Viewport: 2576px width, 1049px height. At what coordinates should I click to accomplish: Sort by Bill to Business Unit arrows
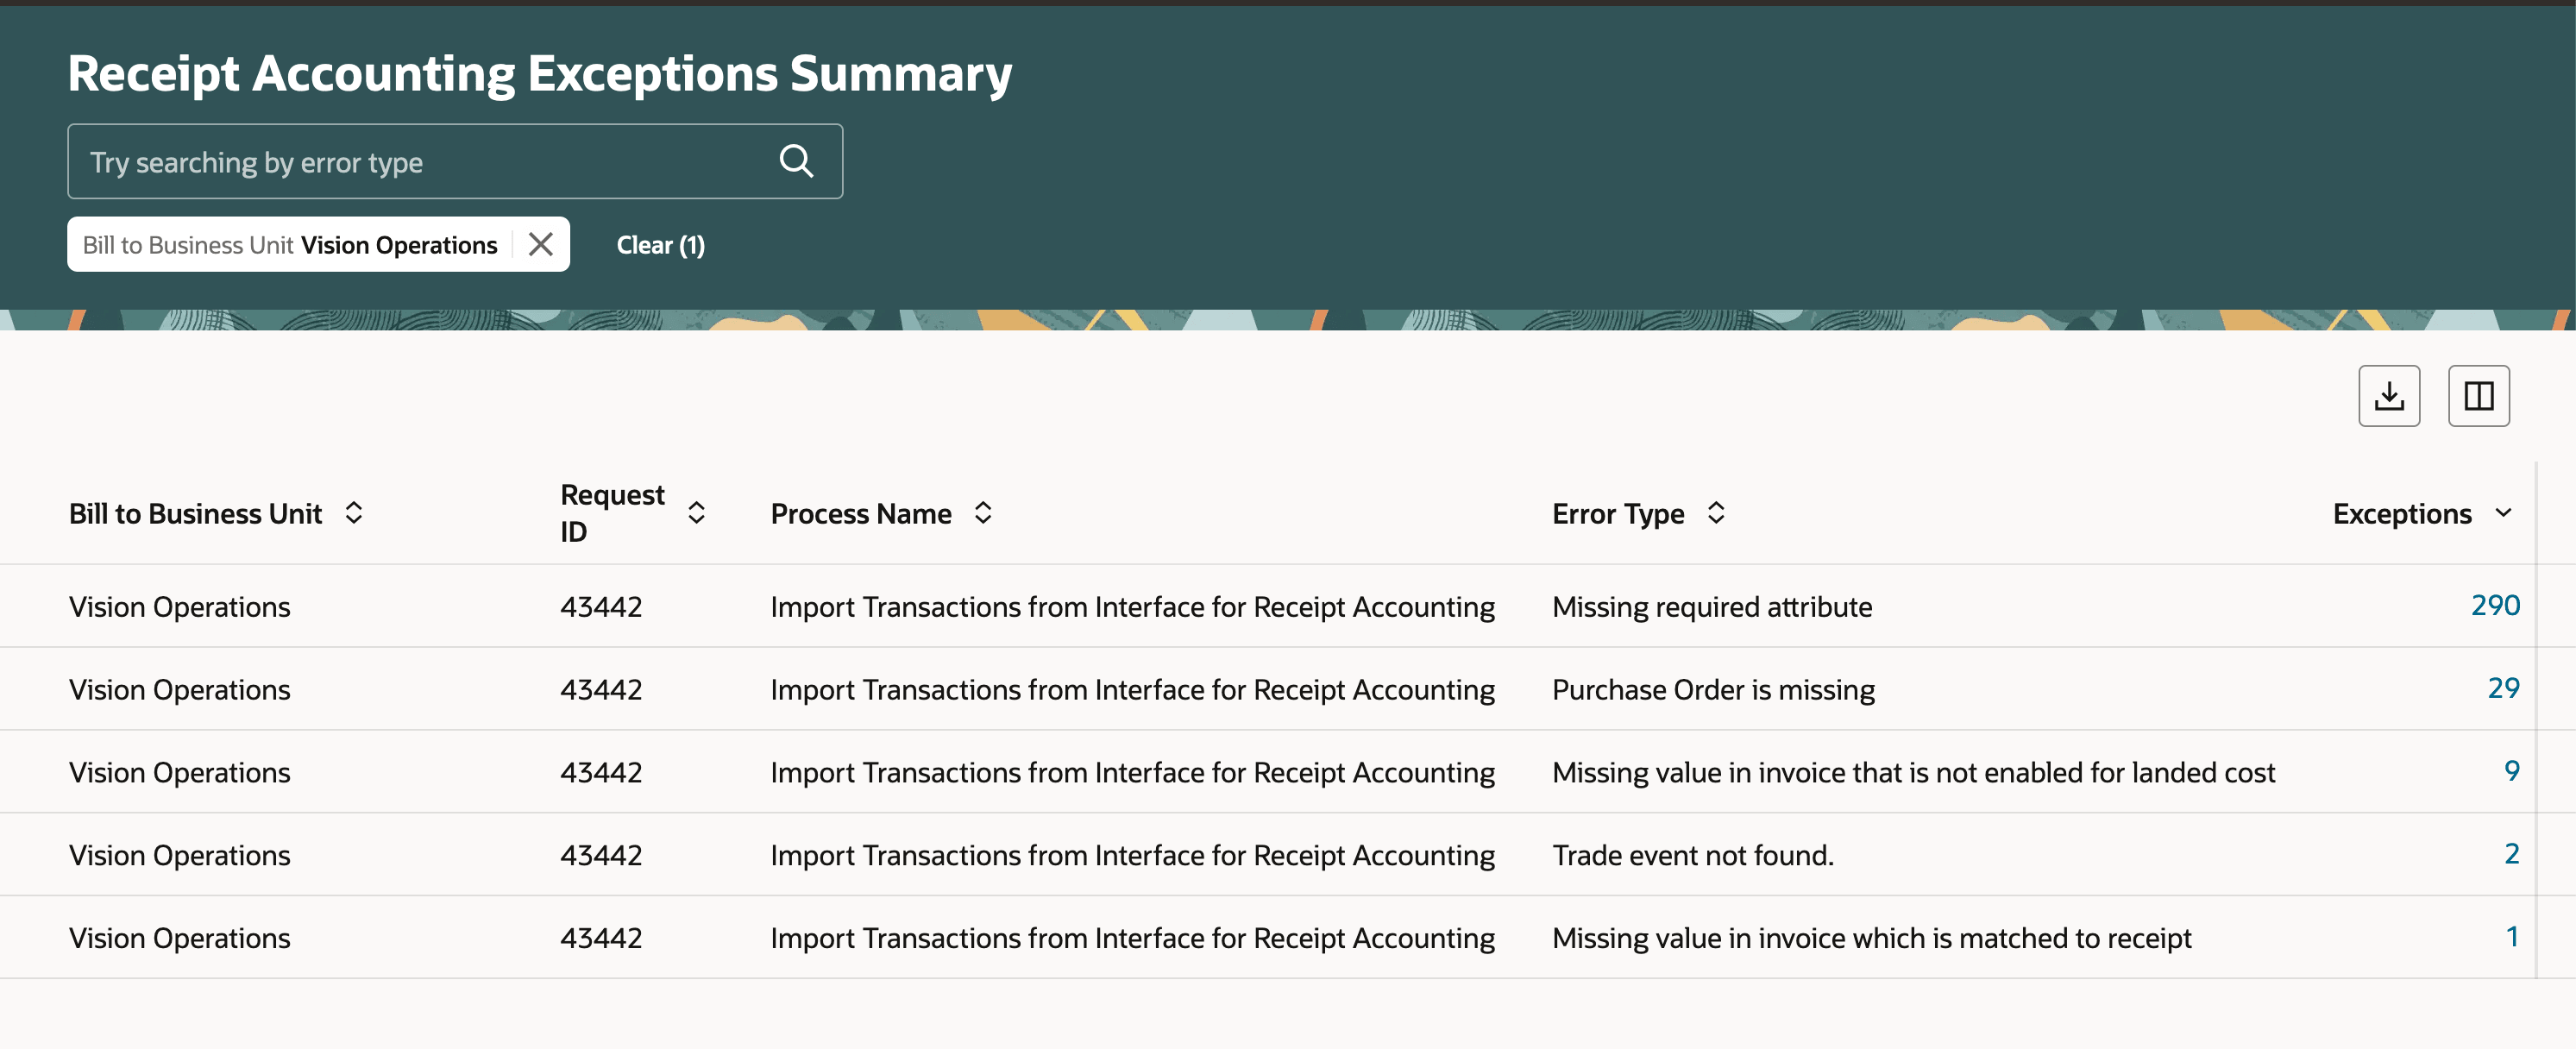[x=353, y=513]
